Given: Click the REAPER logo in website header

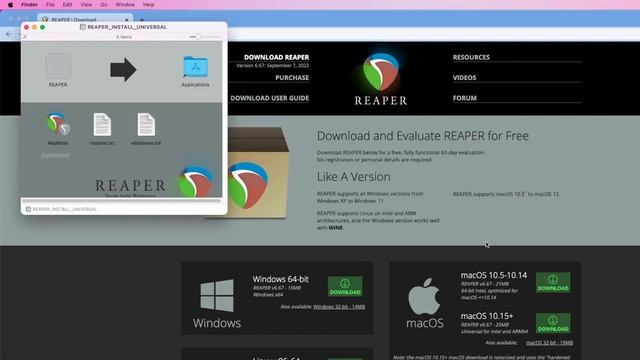Looking at the screenshot, I should coord(381,79).
